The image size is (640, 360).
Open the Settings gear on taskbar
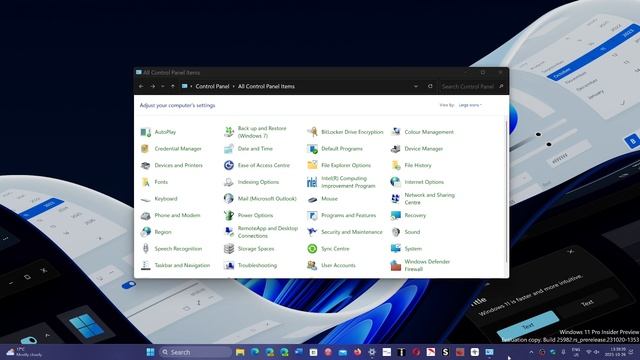372,352
